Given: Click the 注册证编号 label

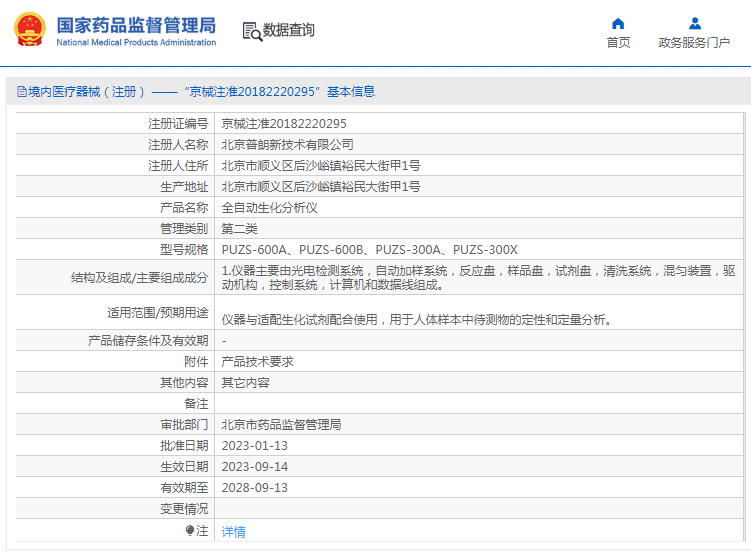Looking at the screenshot, I should coord(178,124).
